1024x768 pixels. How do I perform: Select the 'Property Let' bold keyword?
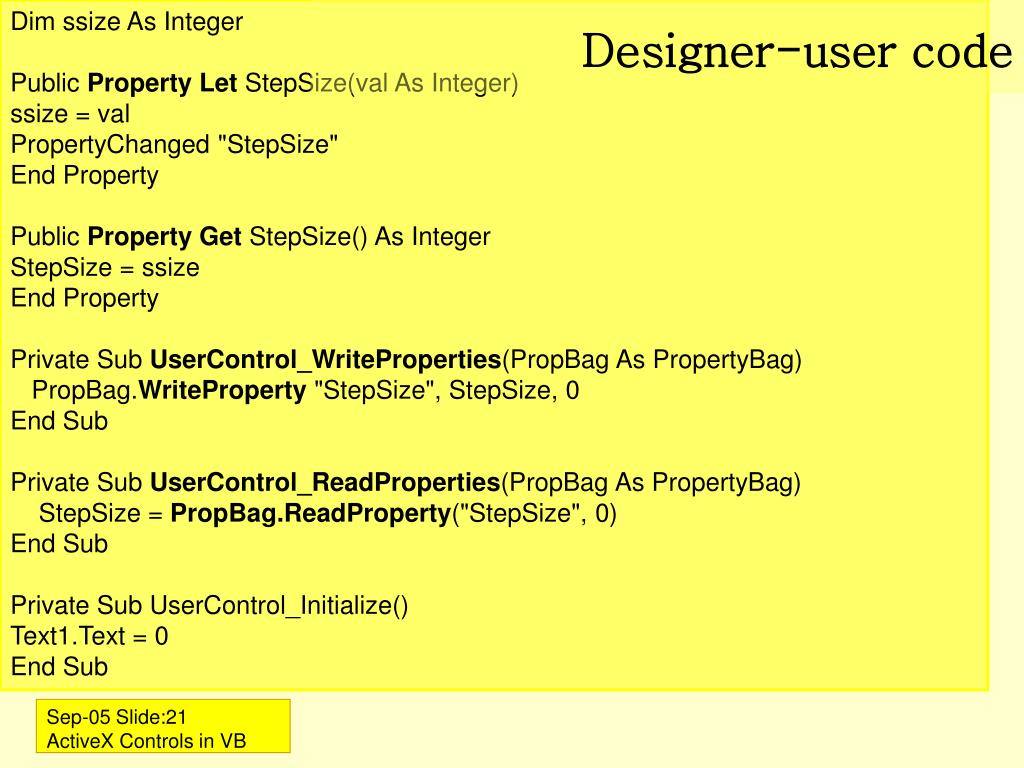[x=162, y=84]
